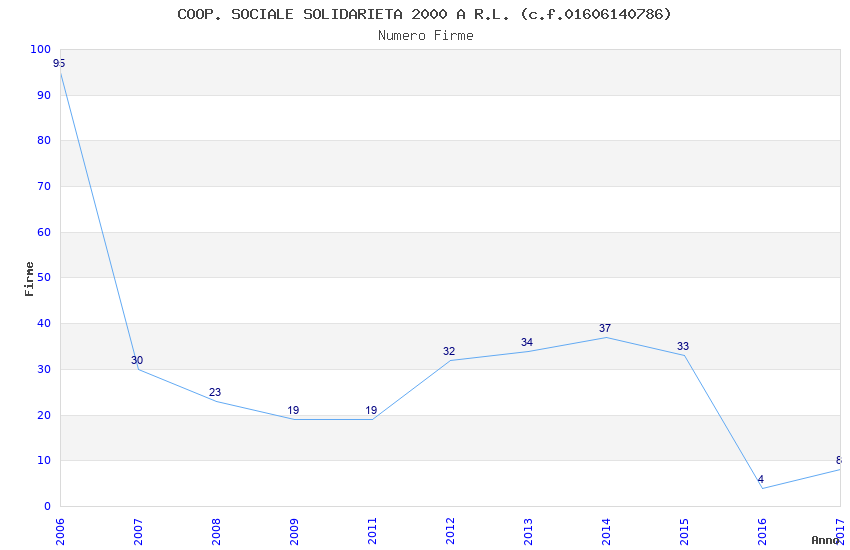Select the data label 33 for 2015
Image resolution: width=850 pixels, height=550 pixels.
click(683, 346)
